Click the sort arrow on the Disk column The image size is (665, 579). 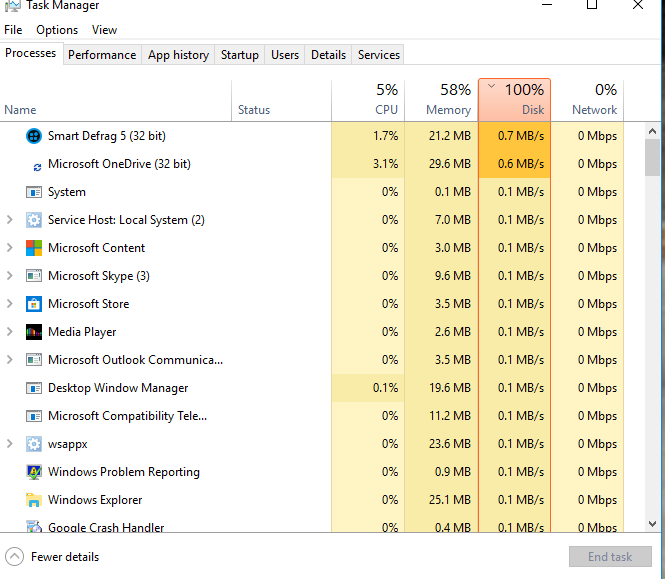point(491,86)
